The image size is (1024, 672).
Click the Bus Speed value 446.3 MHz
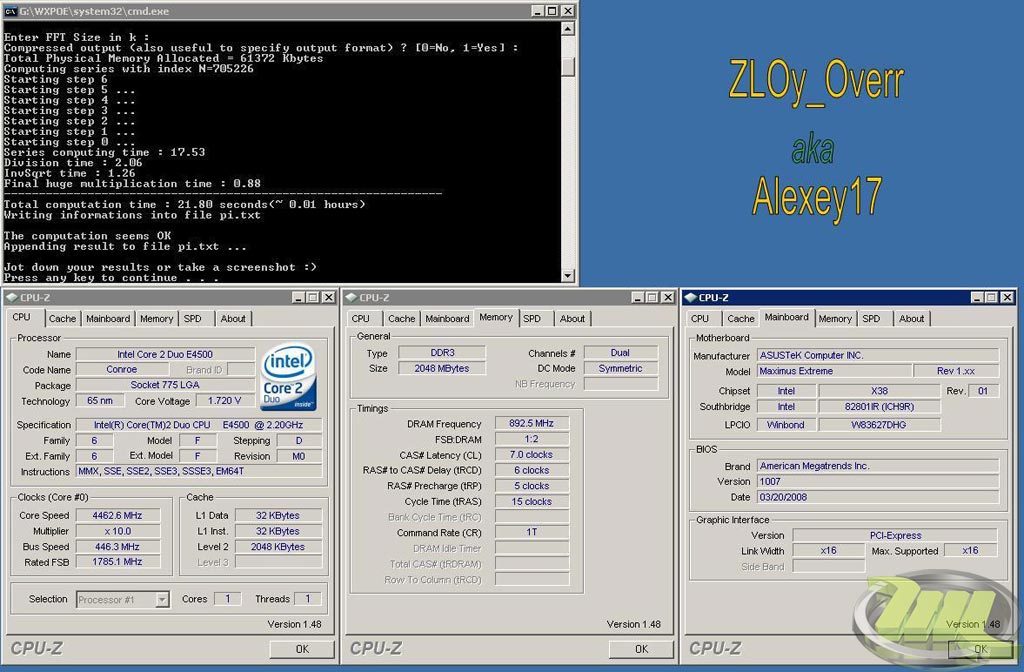(x=118, y=547)
